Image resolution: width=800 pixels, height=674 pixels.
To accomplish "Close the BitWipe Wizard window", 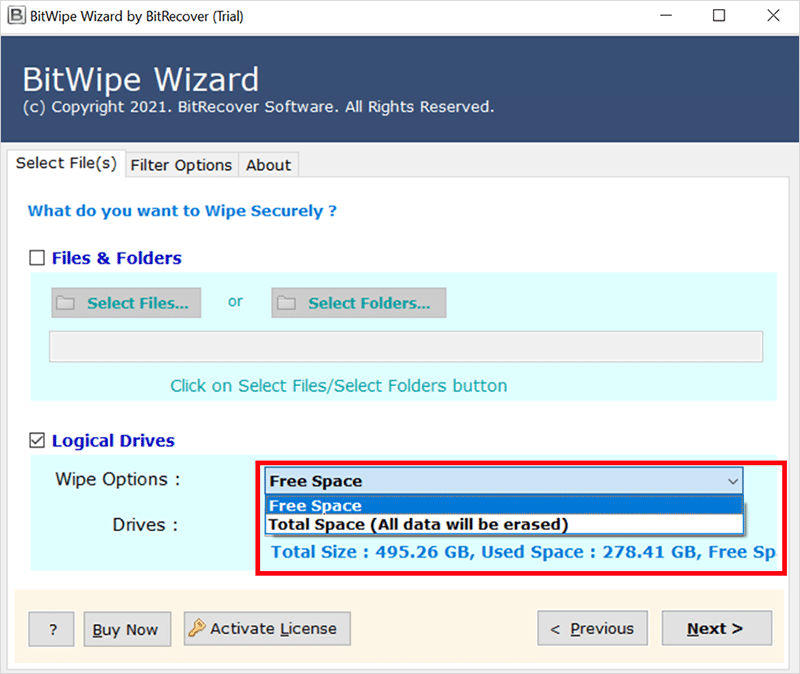I will [773, 16].
